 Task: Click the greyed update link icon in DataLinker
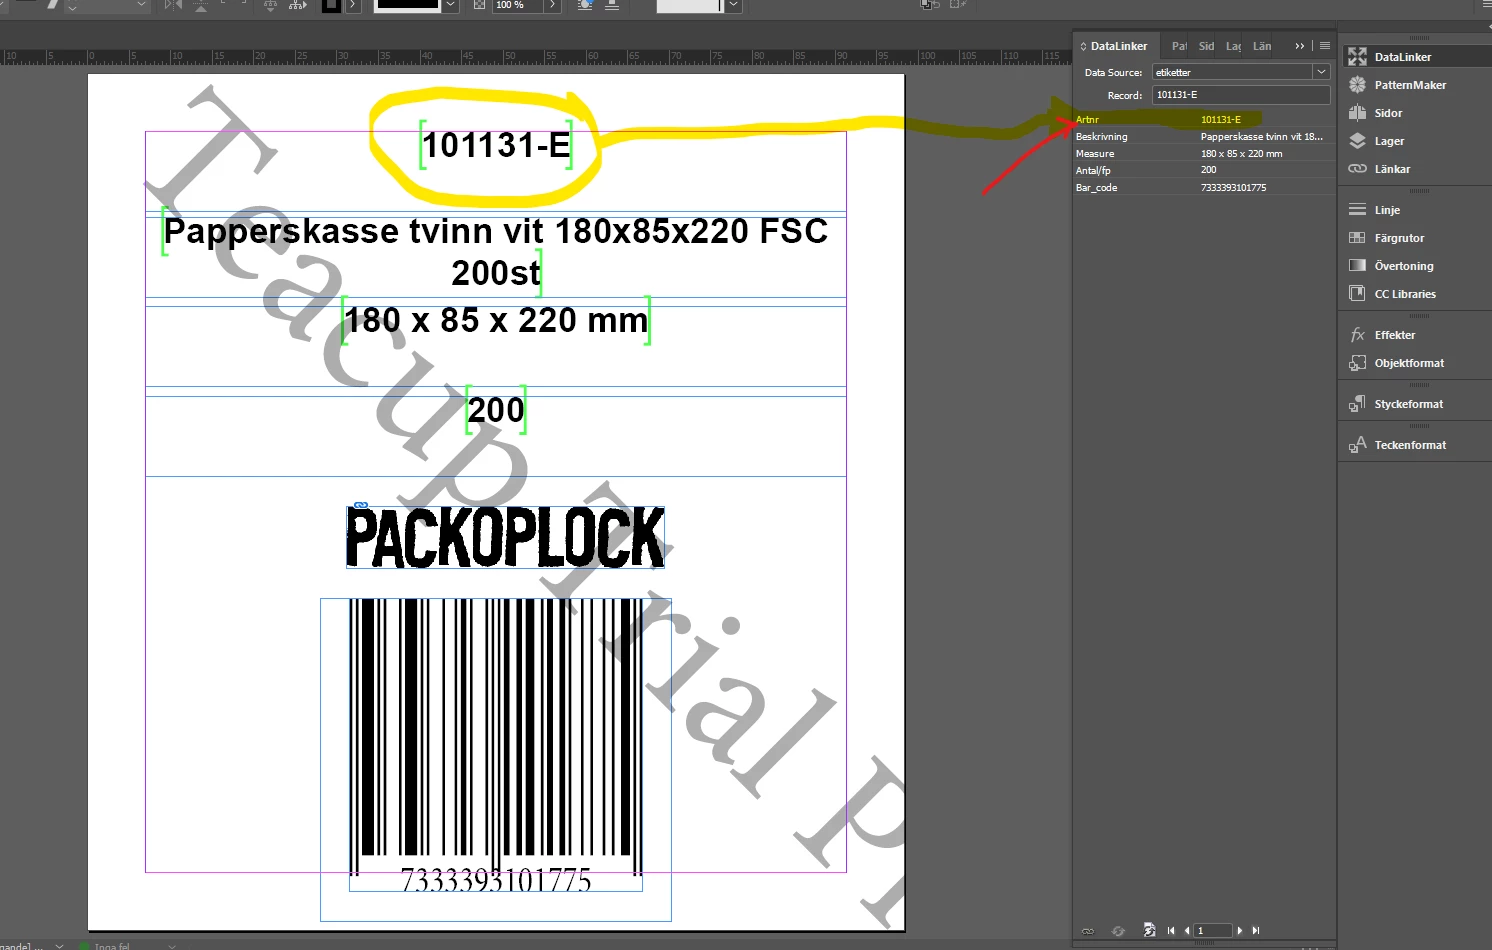click(x=1118, y=931)
